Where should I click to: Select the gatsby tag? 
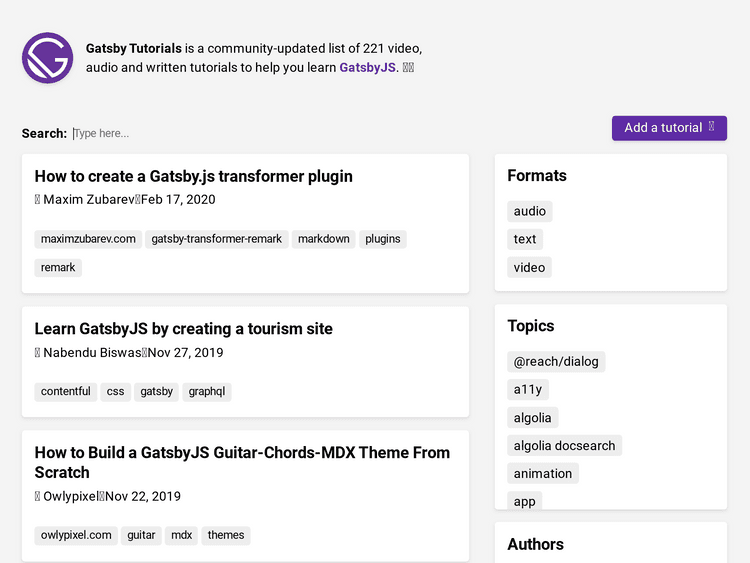click(156, 391)
